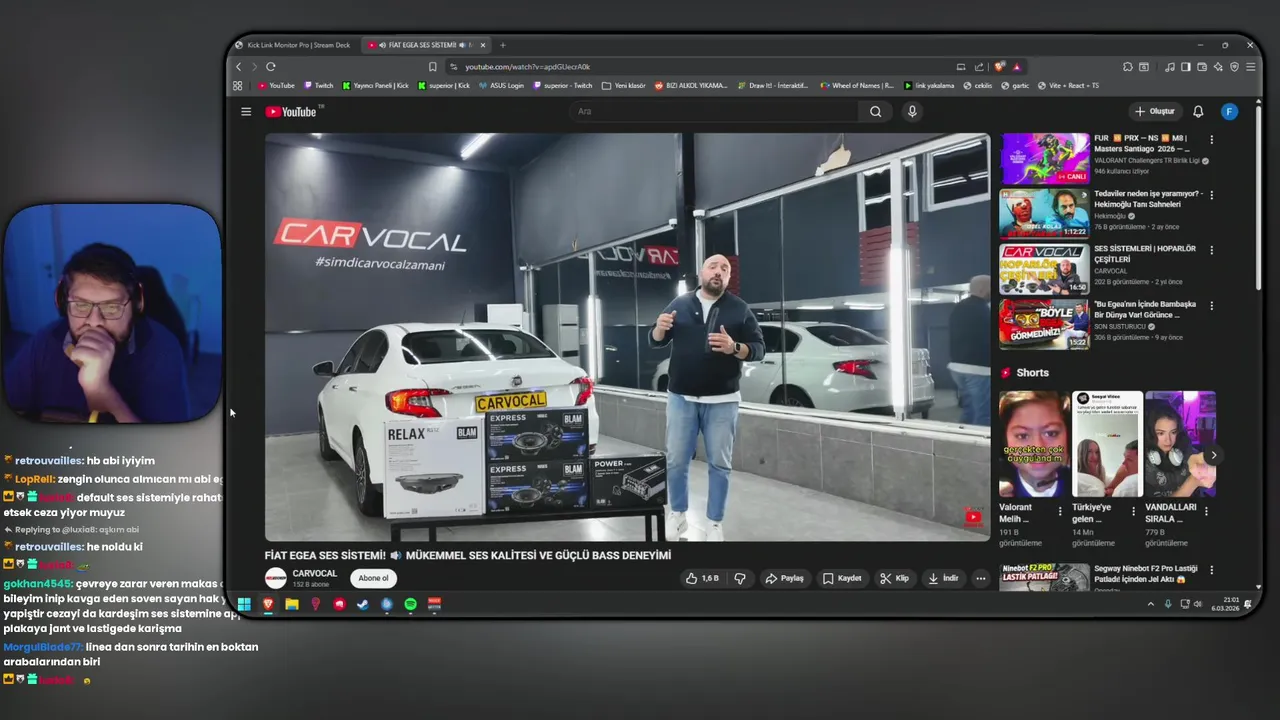
Task: Open CARVOCAL channel name link
Action: pos(314,574)
